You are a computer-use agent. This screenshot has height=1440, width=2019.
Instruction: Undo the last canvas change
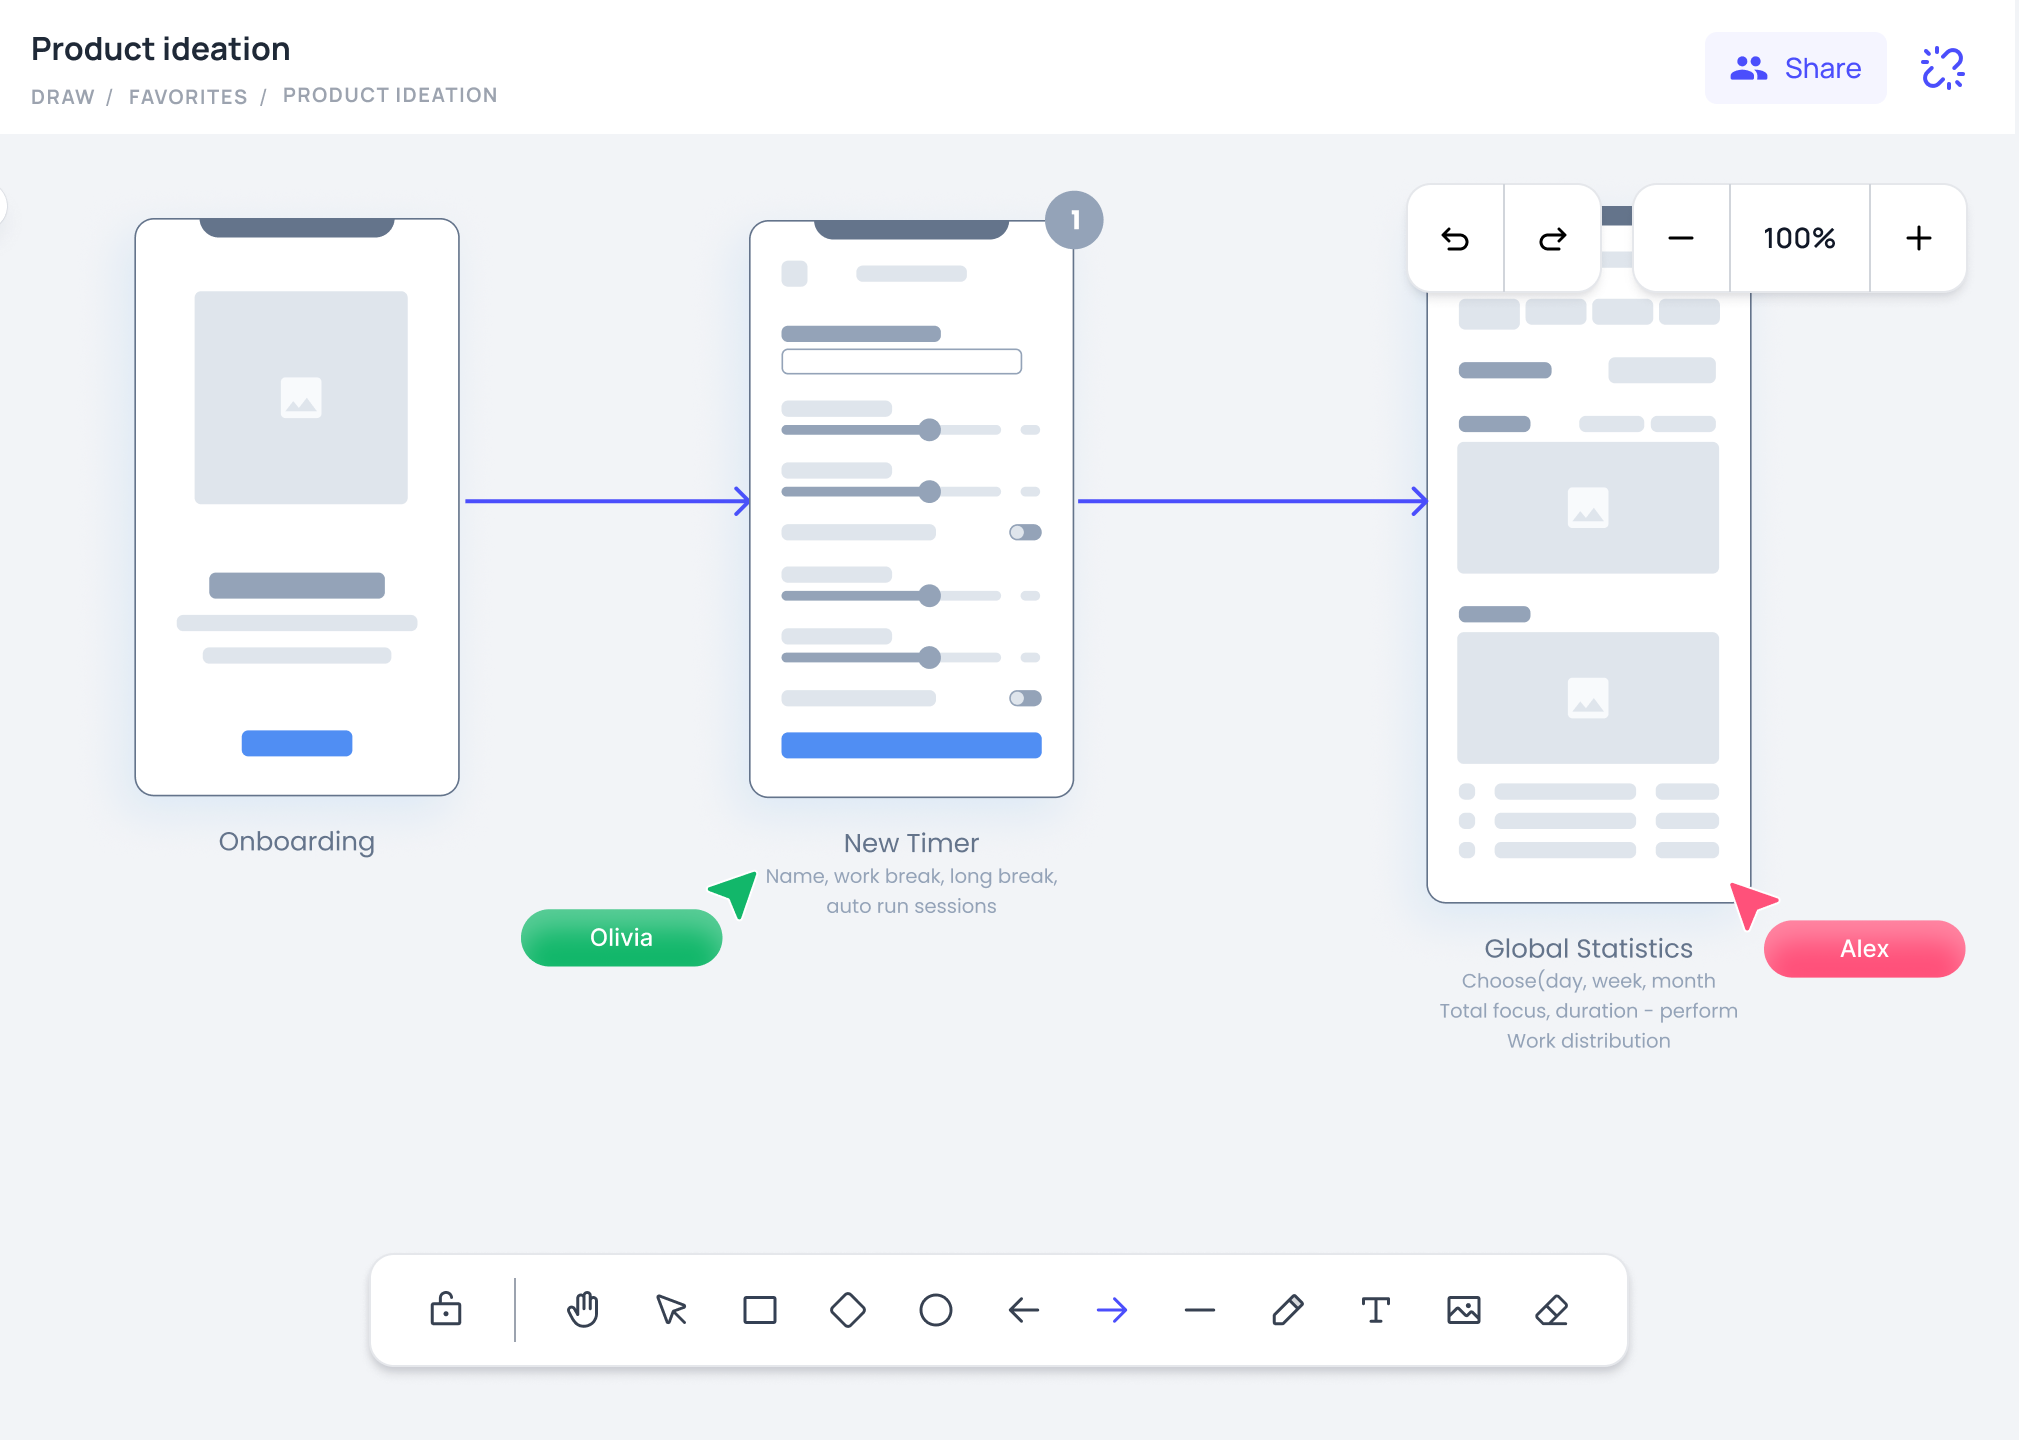[1456, 238]
